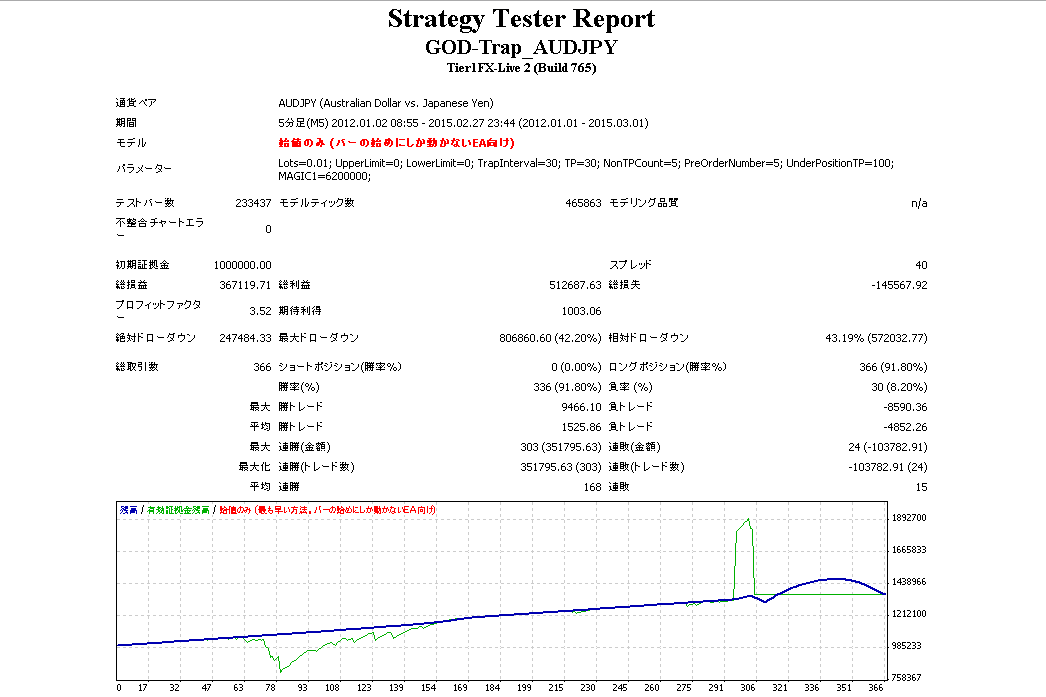1046x697 pixels.
Task: Click the model ticks value 465863
Action: pos(583,203)
